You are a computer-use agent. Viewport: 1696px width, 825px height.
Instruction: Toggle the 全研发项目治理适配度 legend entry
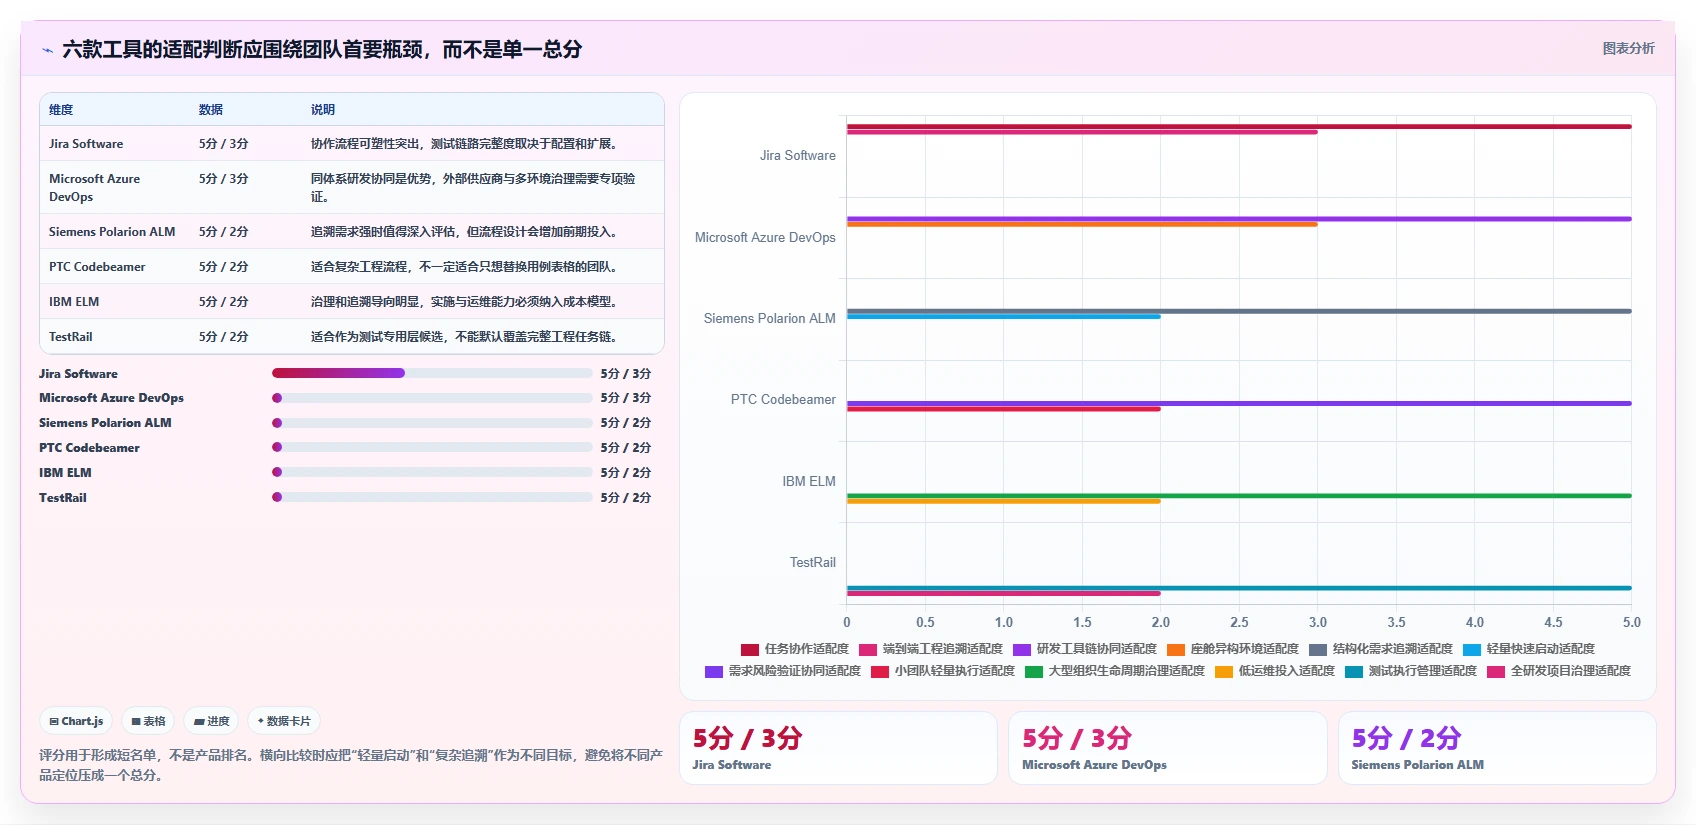pyautogui.click(x=1558, y=671)
